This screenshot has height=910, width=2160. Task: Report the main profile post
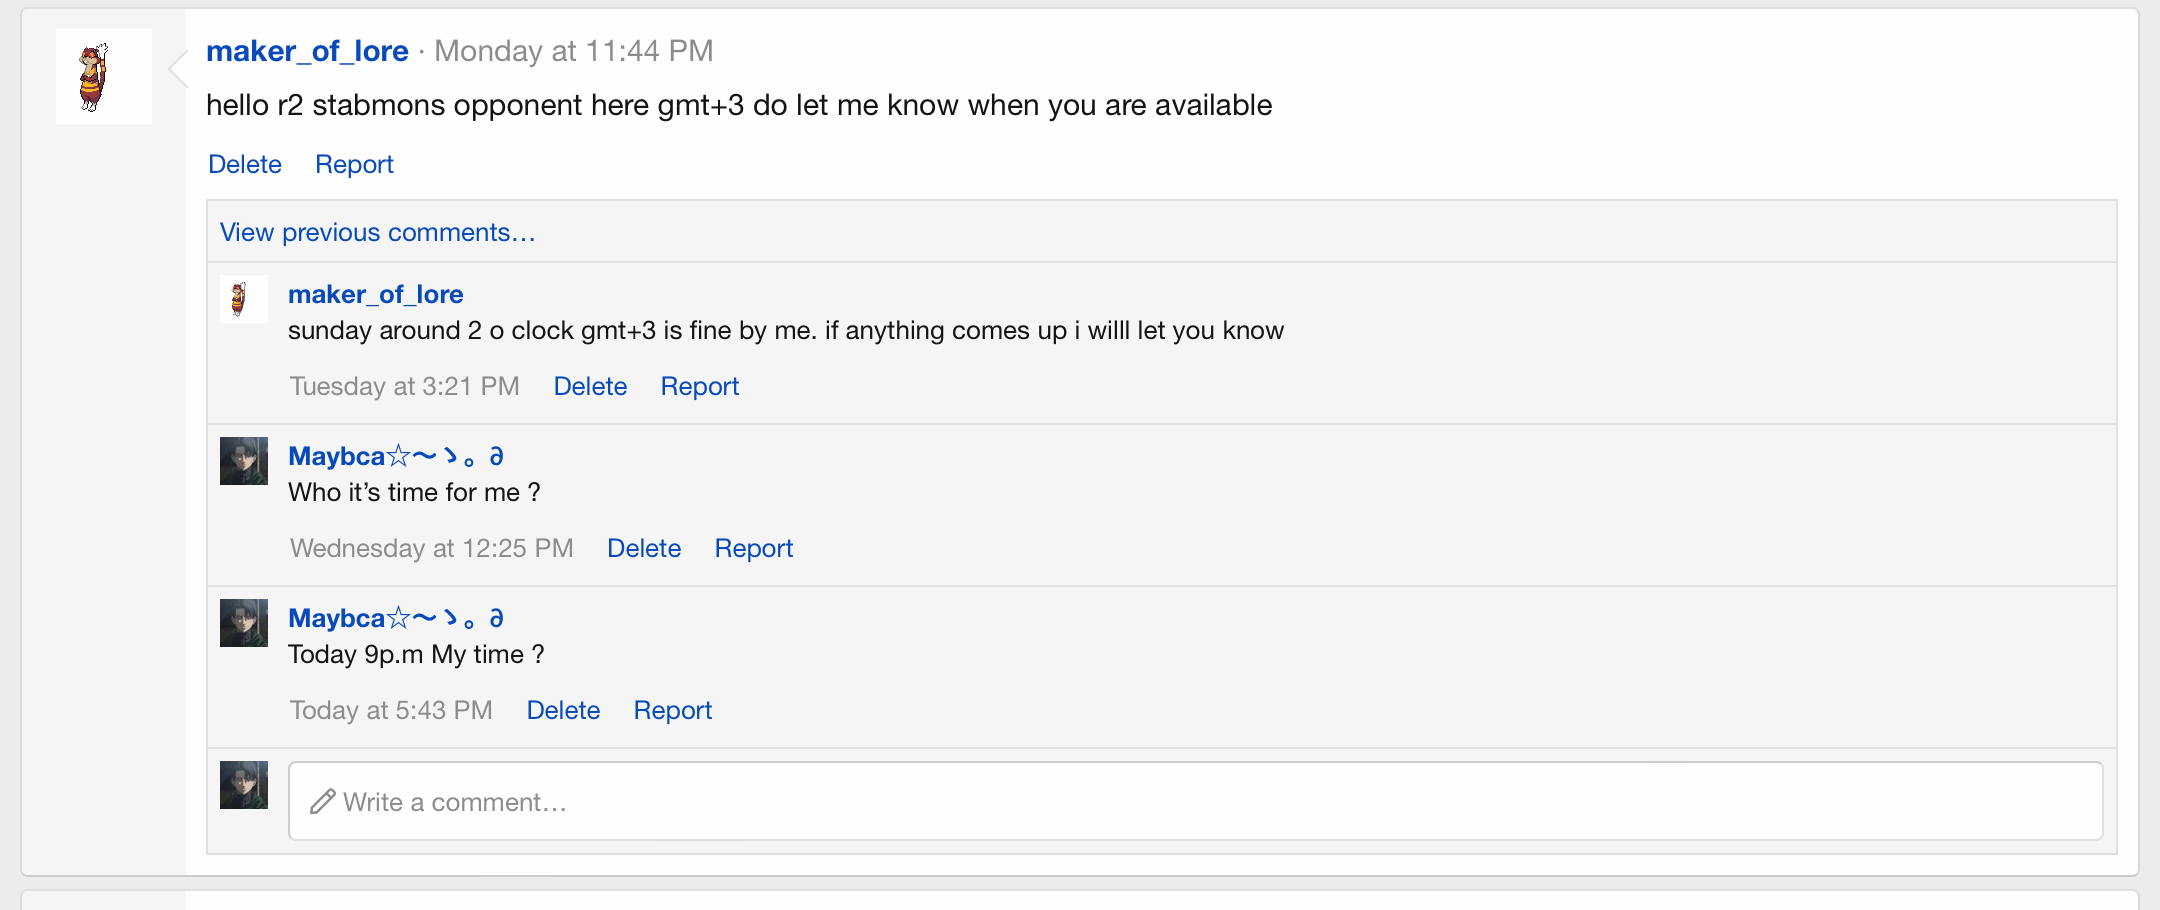tap(354, 164)
